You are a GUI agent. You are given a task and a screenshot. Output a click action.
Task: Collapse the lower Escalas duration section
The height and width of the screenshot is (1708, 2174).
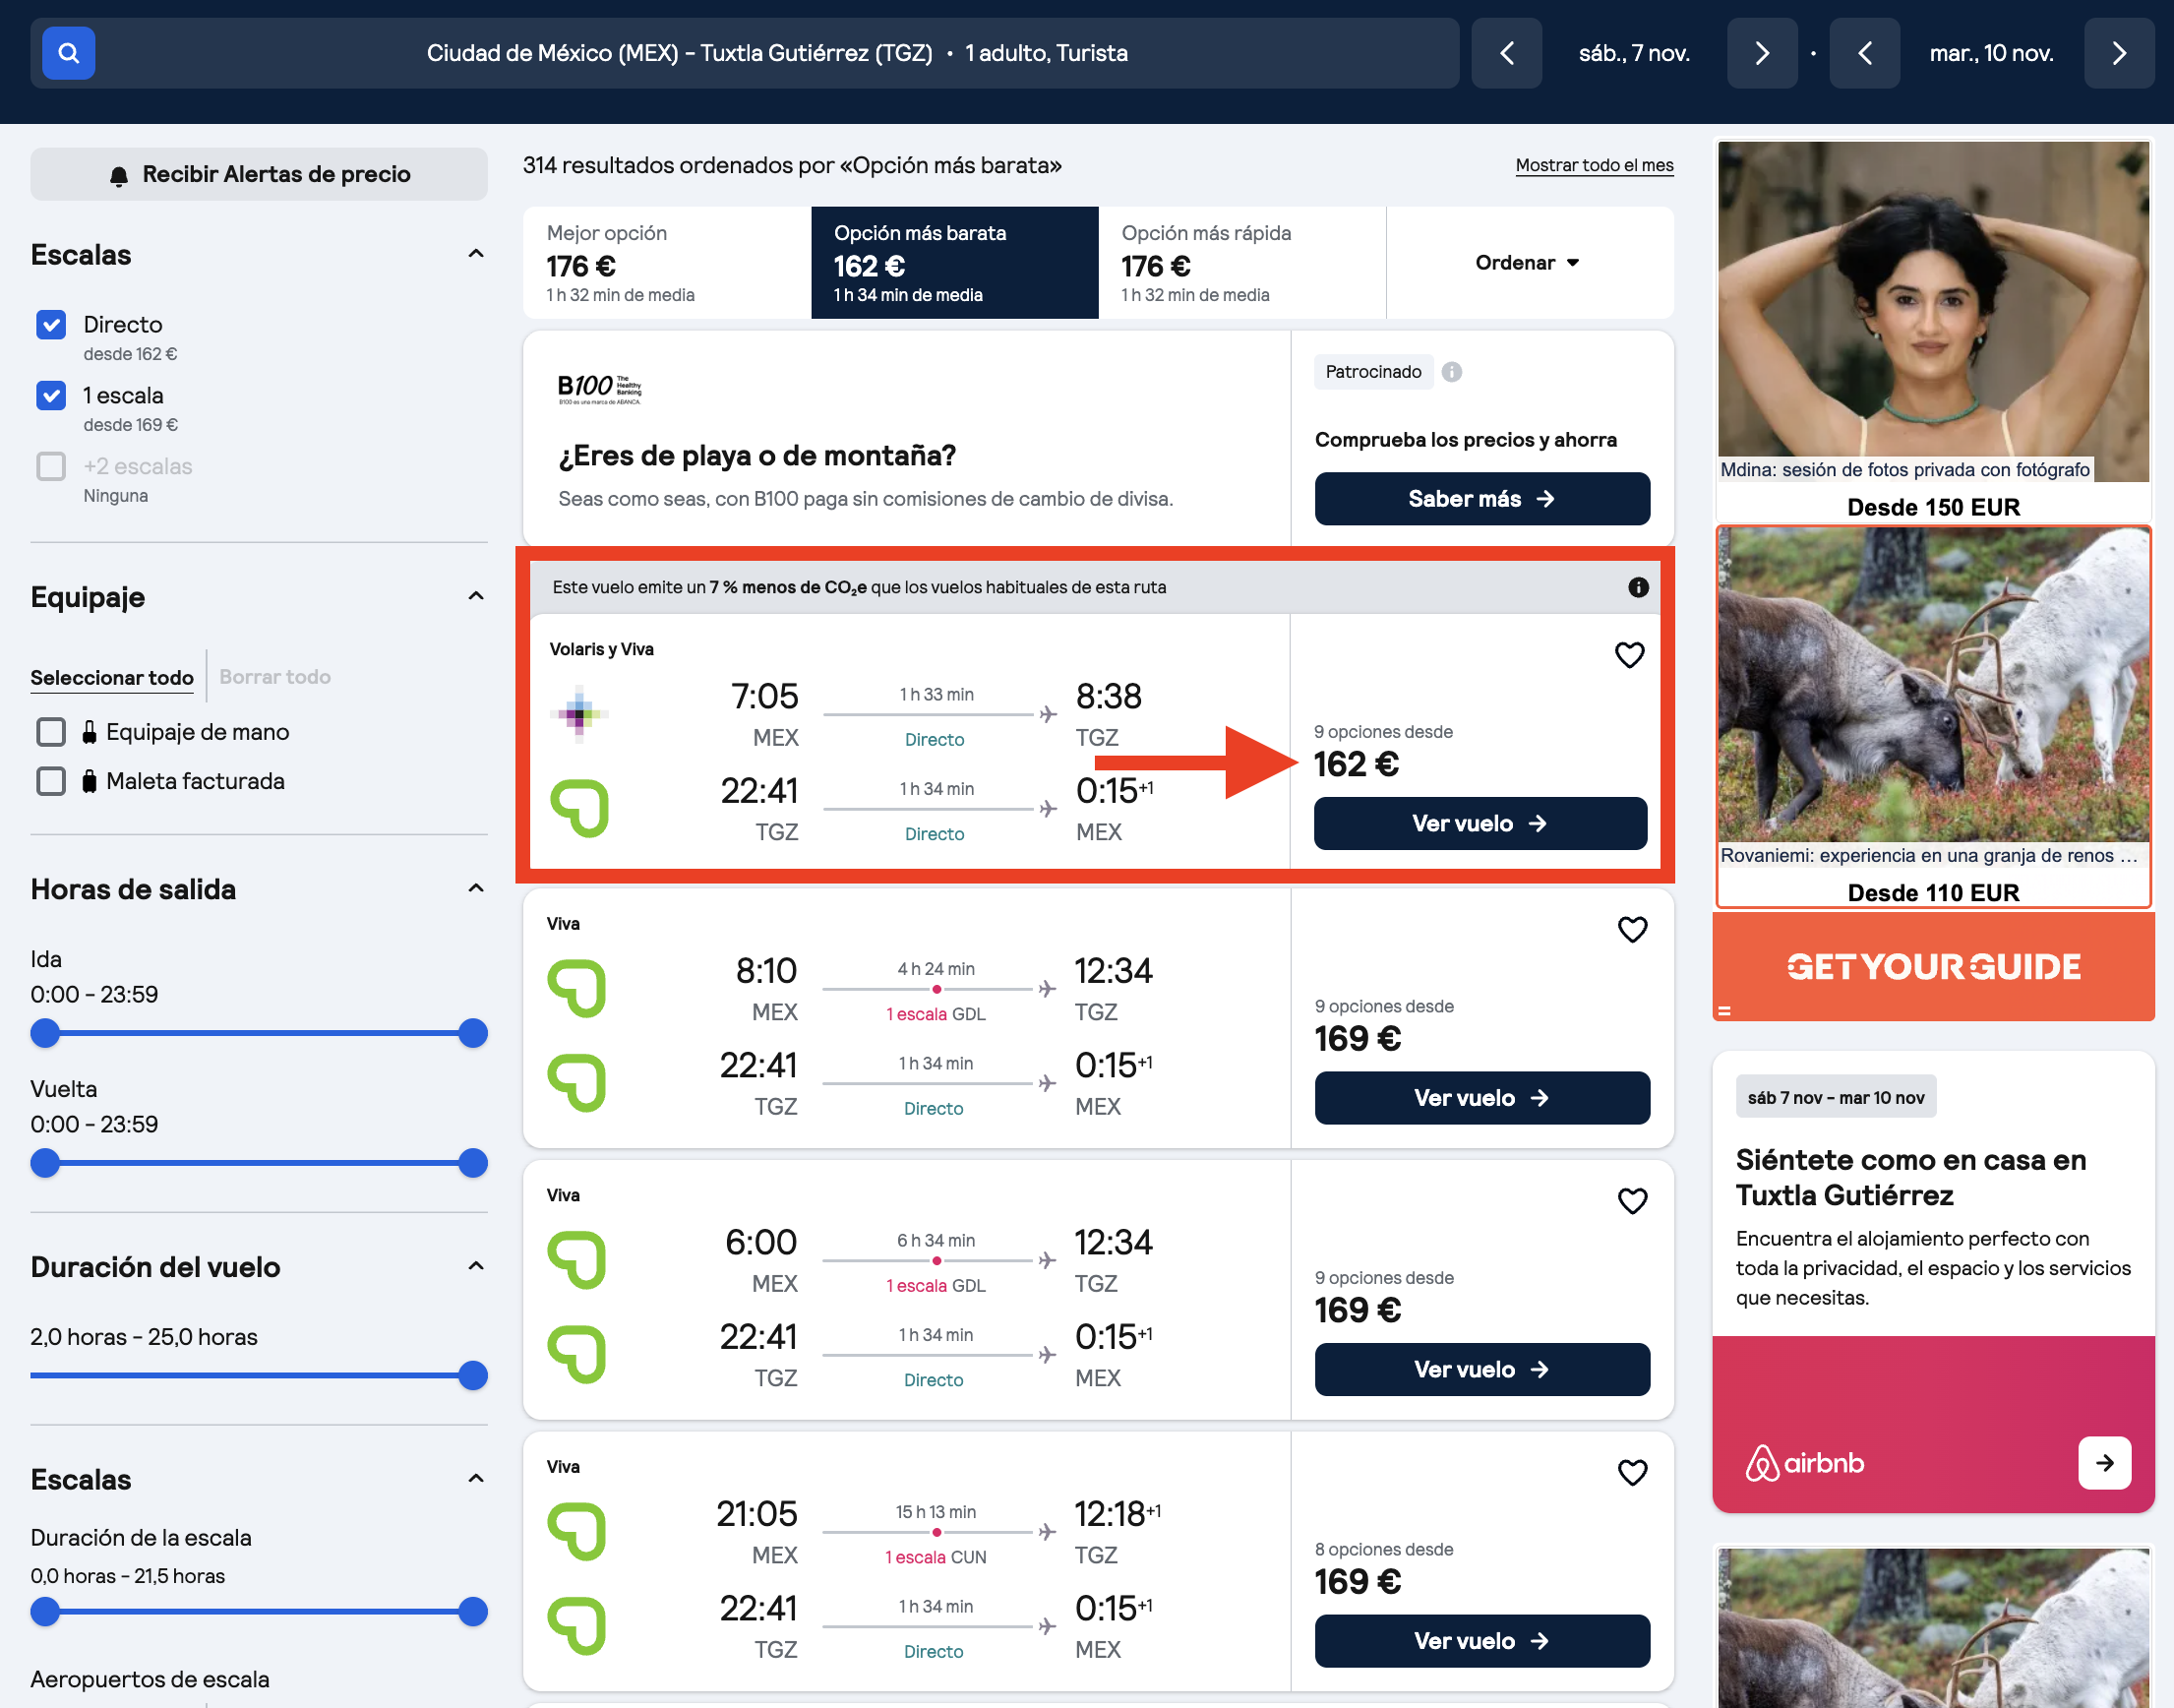point(476,1478)
